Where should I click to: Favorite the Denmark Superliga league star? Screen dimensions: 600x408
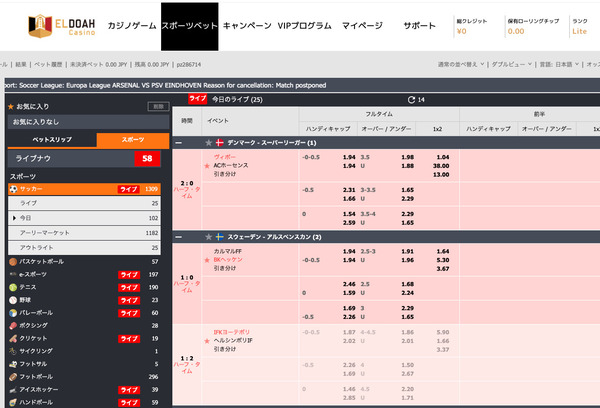pos(209,143)
